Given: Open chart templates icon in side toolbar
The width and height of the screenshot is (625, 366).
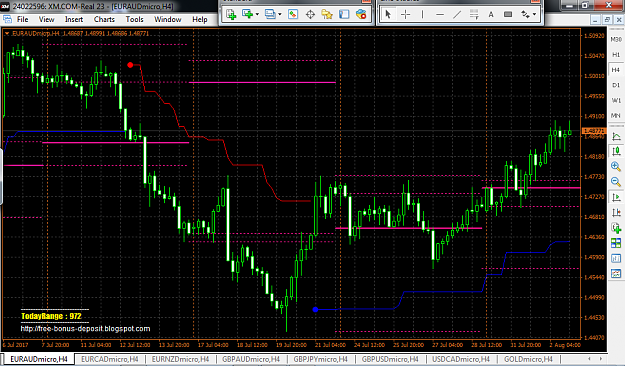Looking at the screenshot, I should (x=616, y=274).
